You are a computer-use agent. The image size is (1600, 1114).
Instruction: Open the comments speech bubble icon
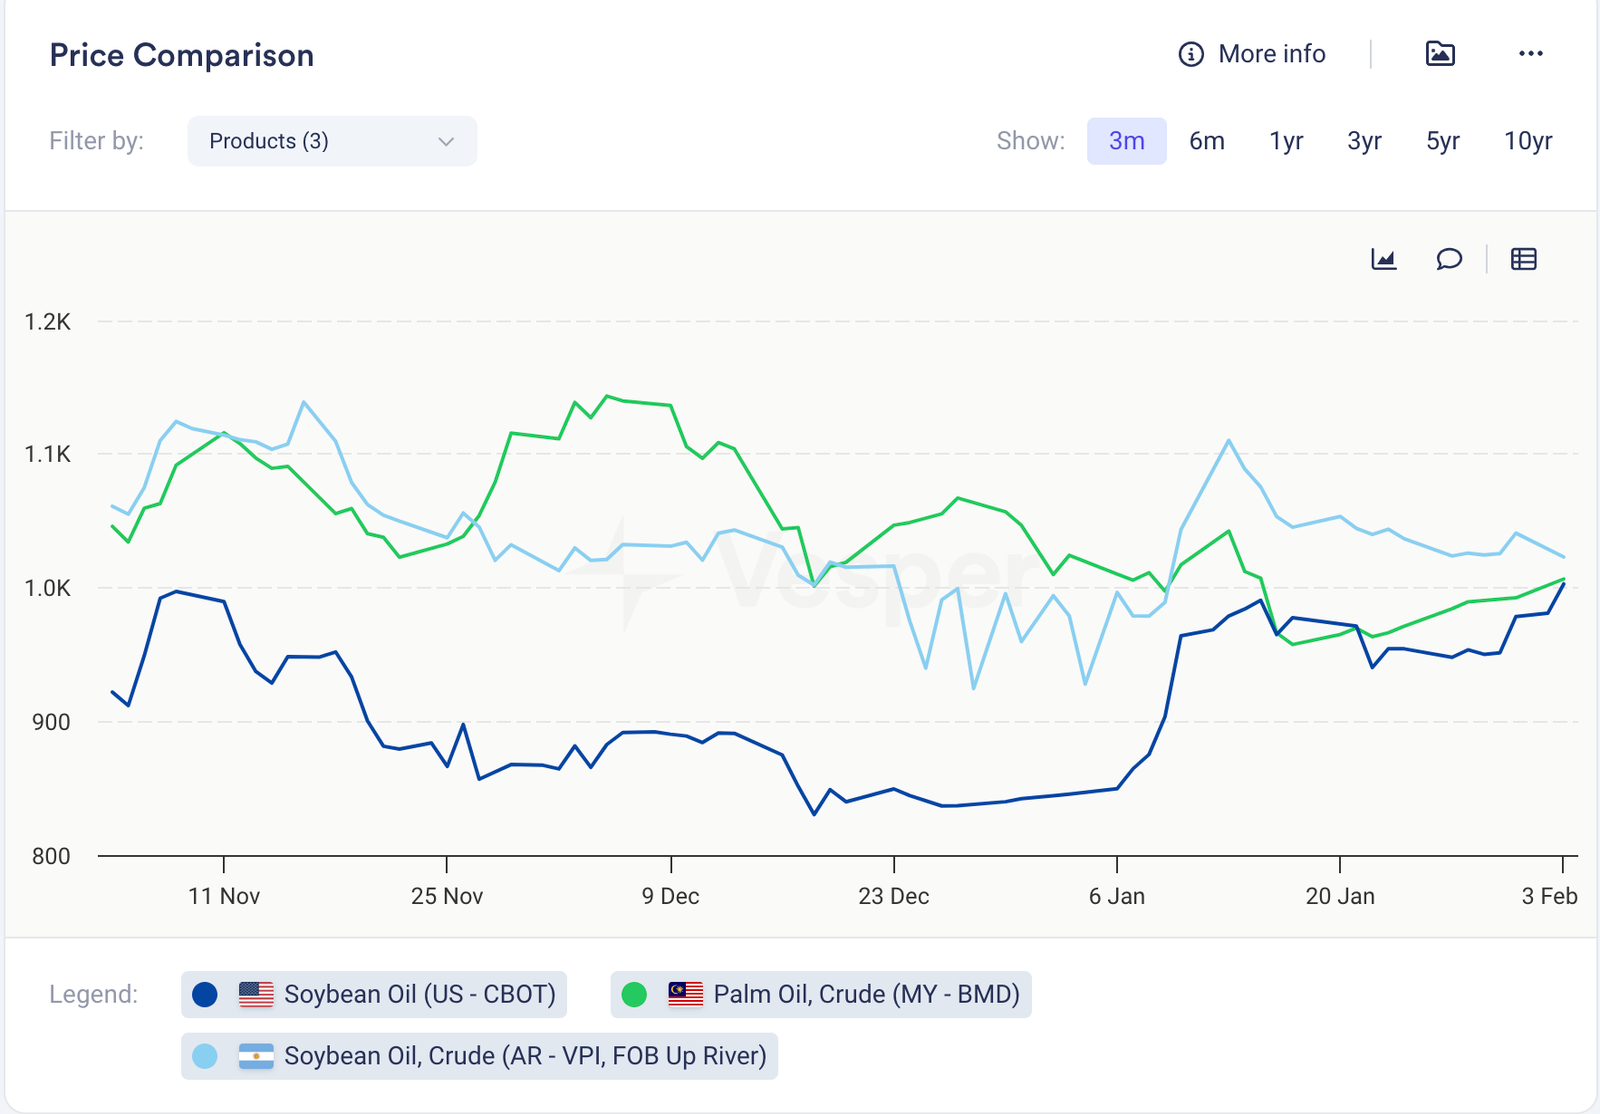pyautogui.click(x=1449, y=260)
